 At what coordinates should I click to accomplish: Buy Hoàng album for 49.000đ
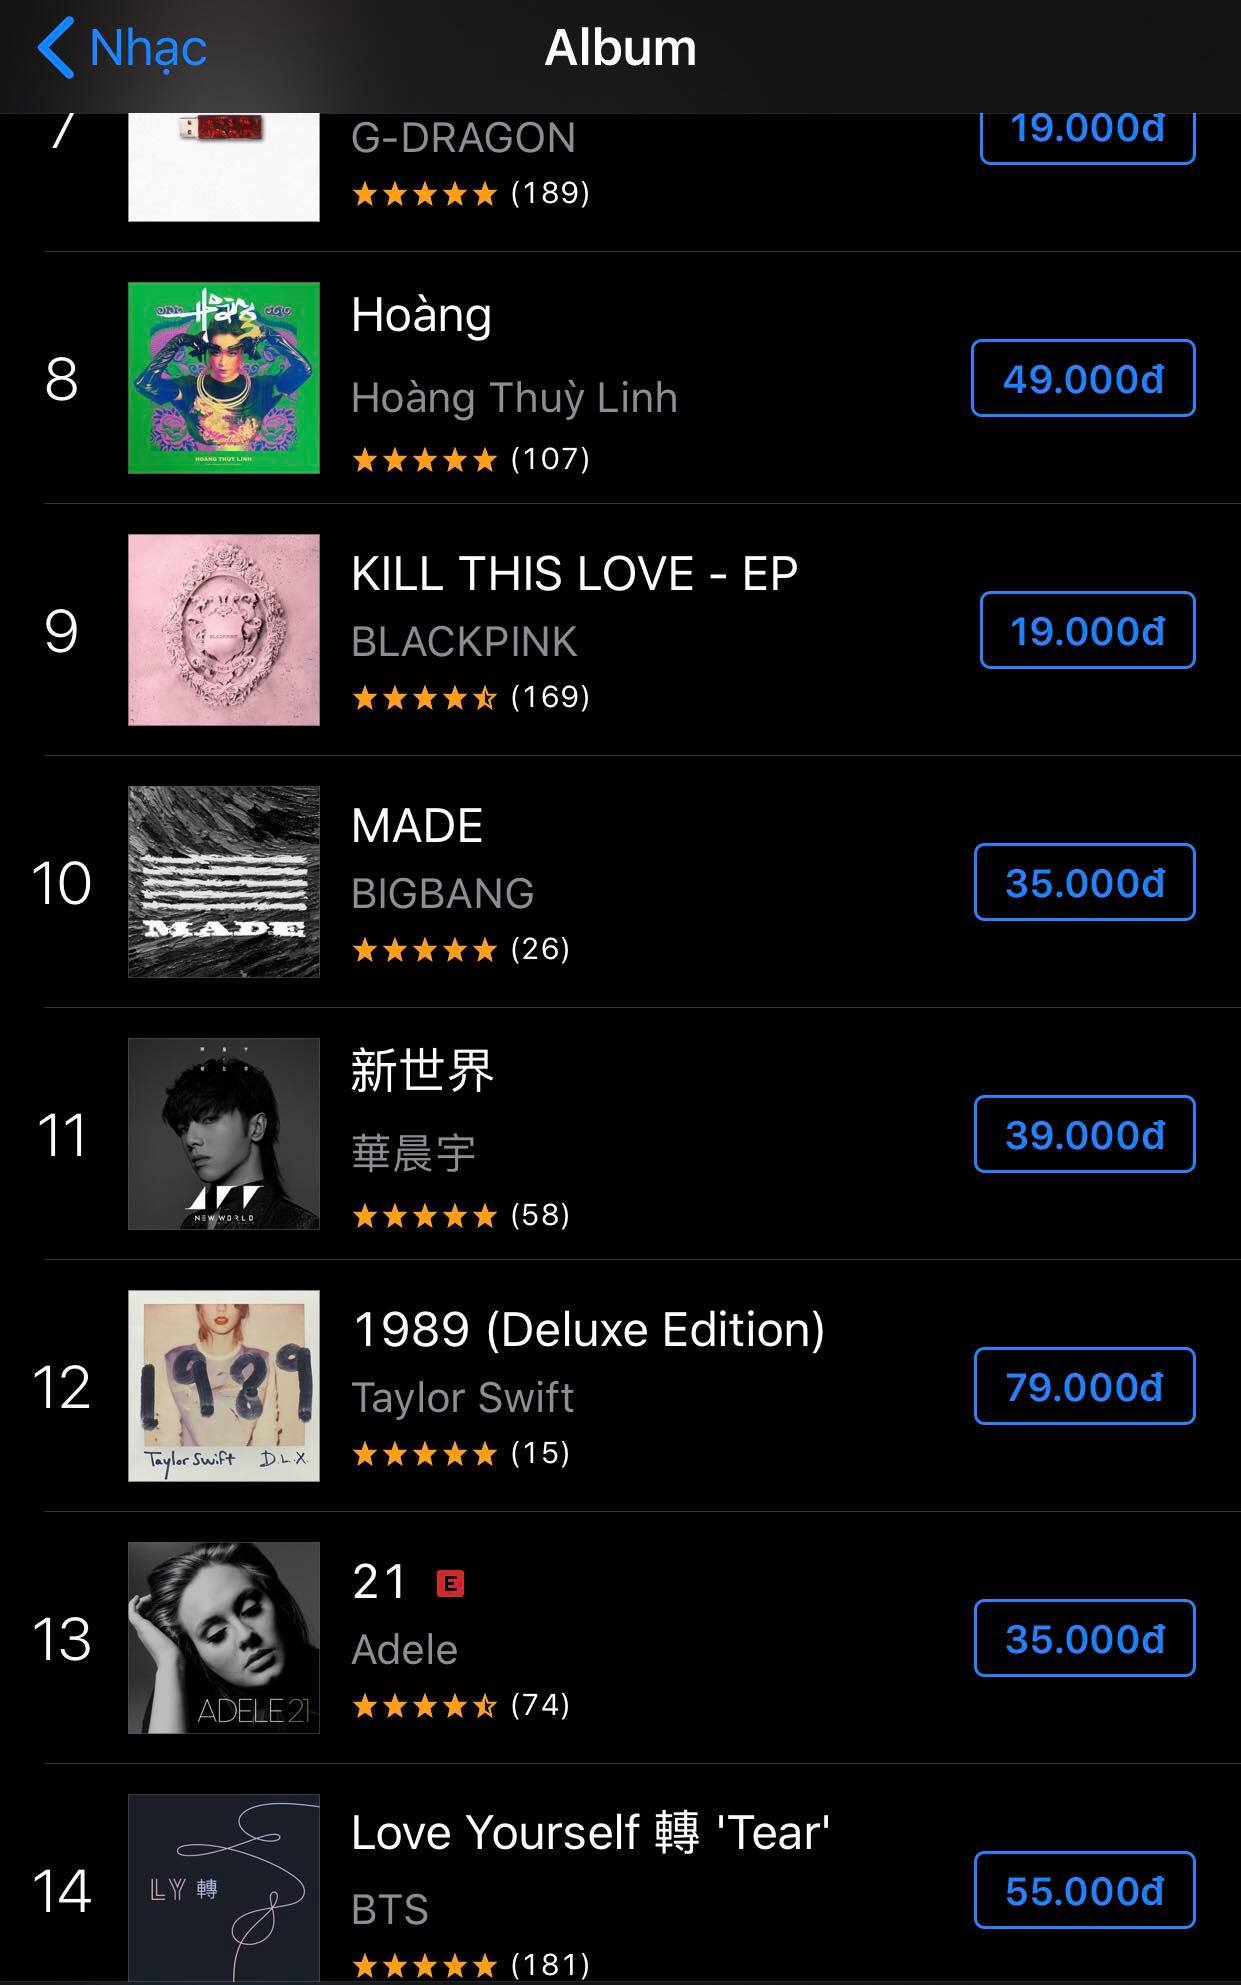(x=1083, y=379)
